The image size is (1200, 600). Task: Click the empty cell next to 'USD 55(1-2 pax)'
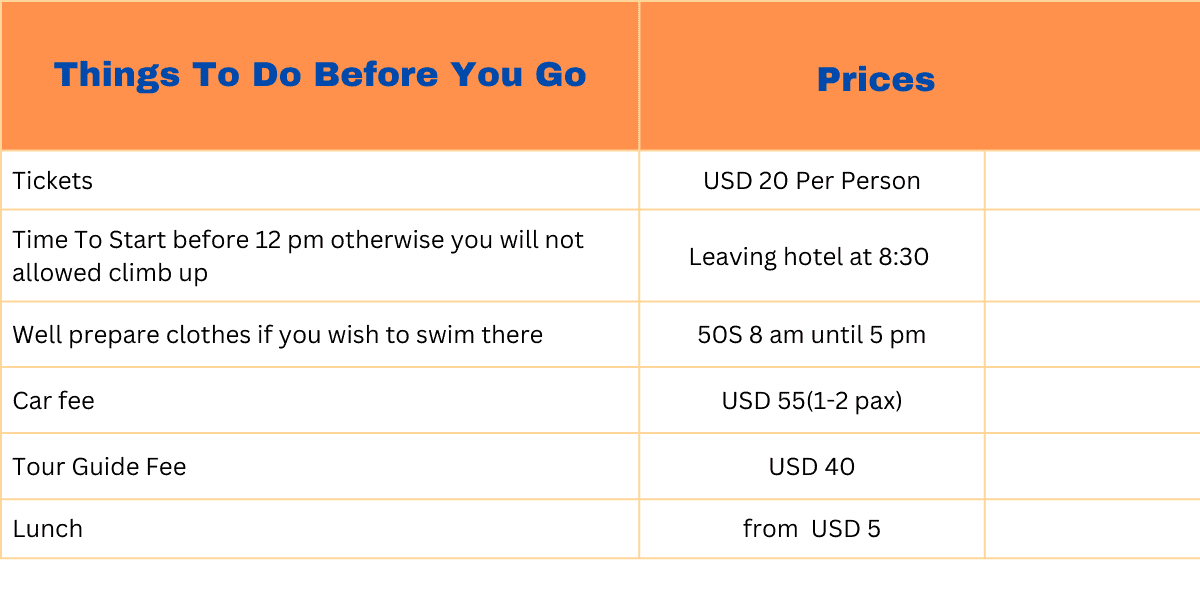(1092, 401)
